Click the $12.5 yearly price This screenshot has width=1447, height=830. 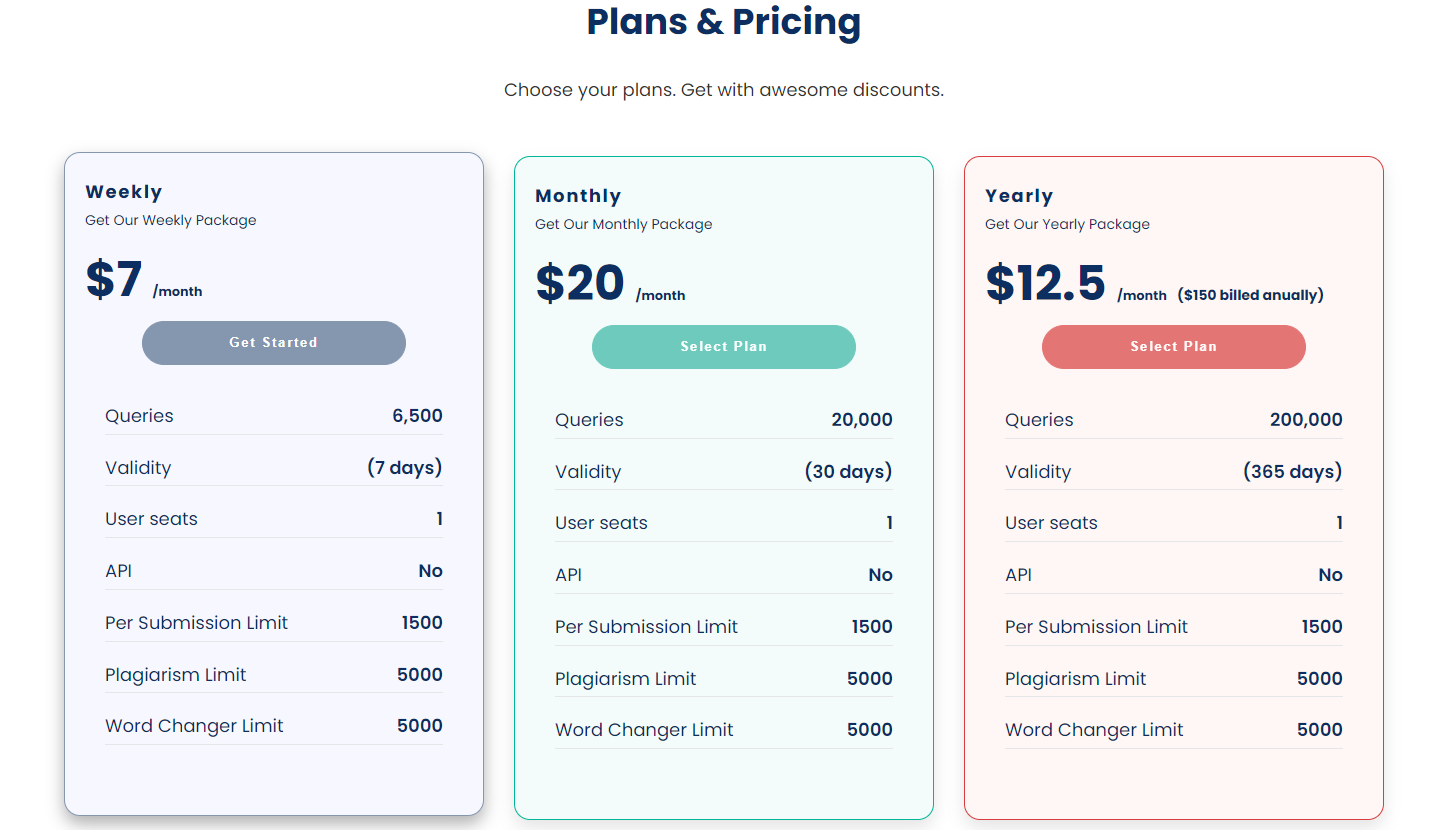(x=1045, y=283)
